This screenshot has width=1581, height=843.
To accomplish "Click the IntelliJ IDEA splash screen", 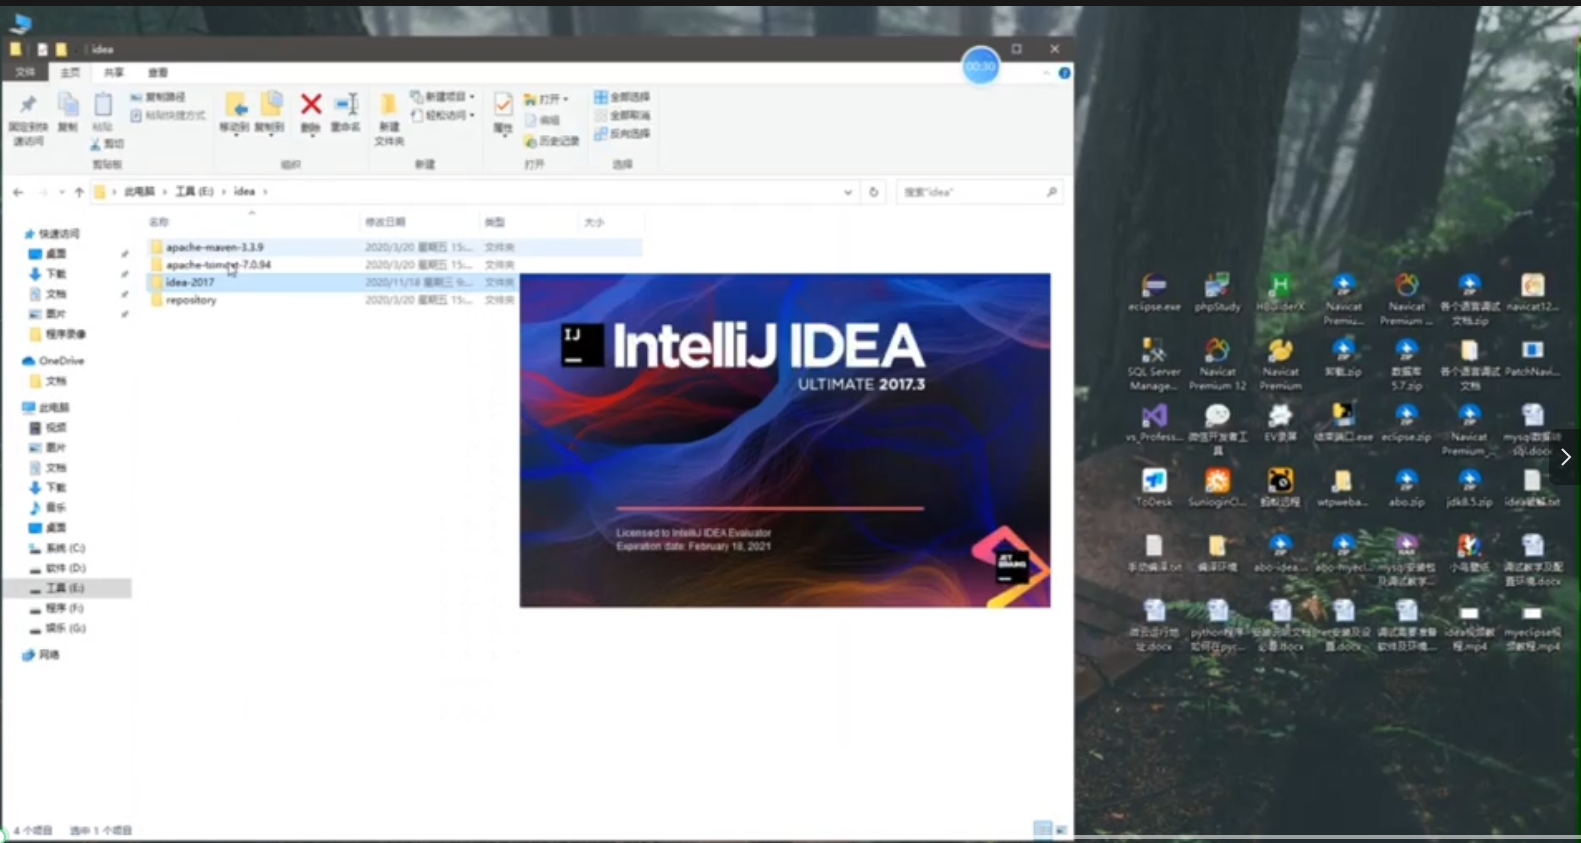I will [785, 440].
